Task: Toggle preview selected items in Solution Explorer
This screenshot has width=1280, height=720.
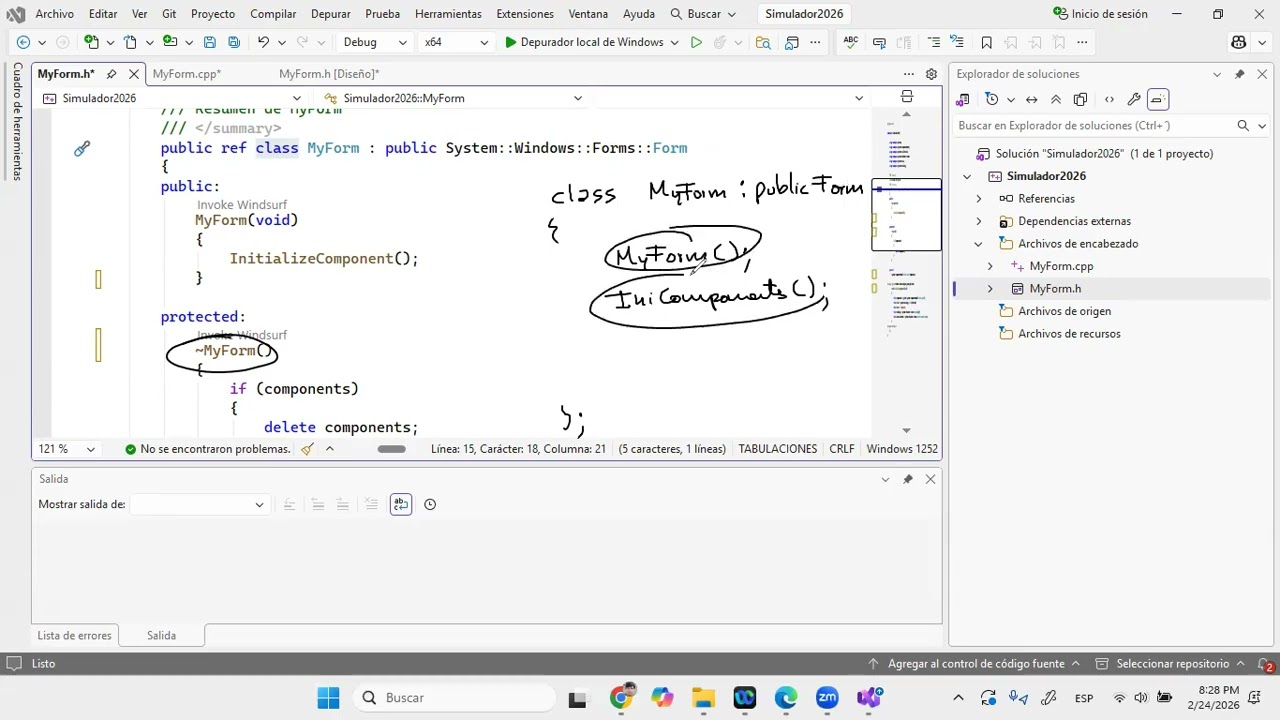Action: 1158,99
